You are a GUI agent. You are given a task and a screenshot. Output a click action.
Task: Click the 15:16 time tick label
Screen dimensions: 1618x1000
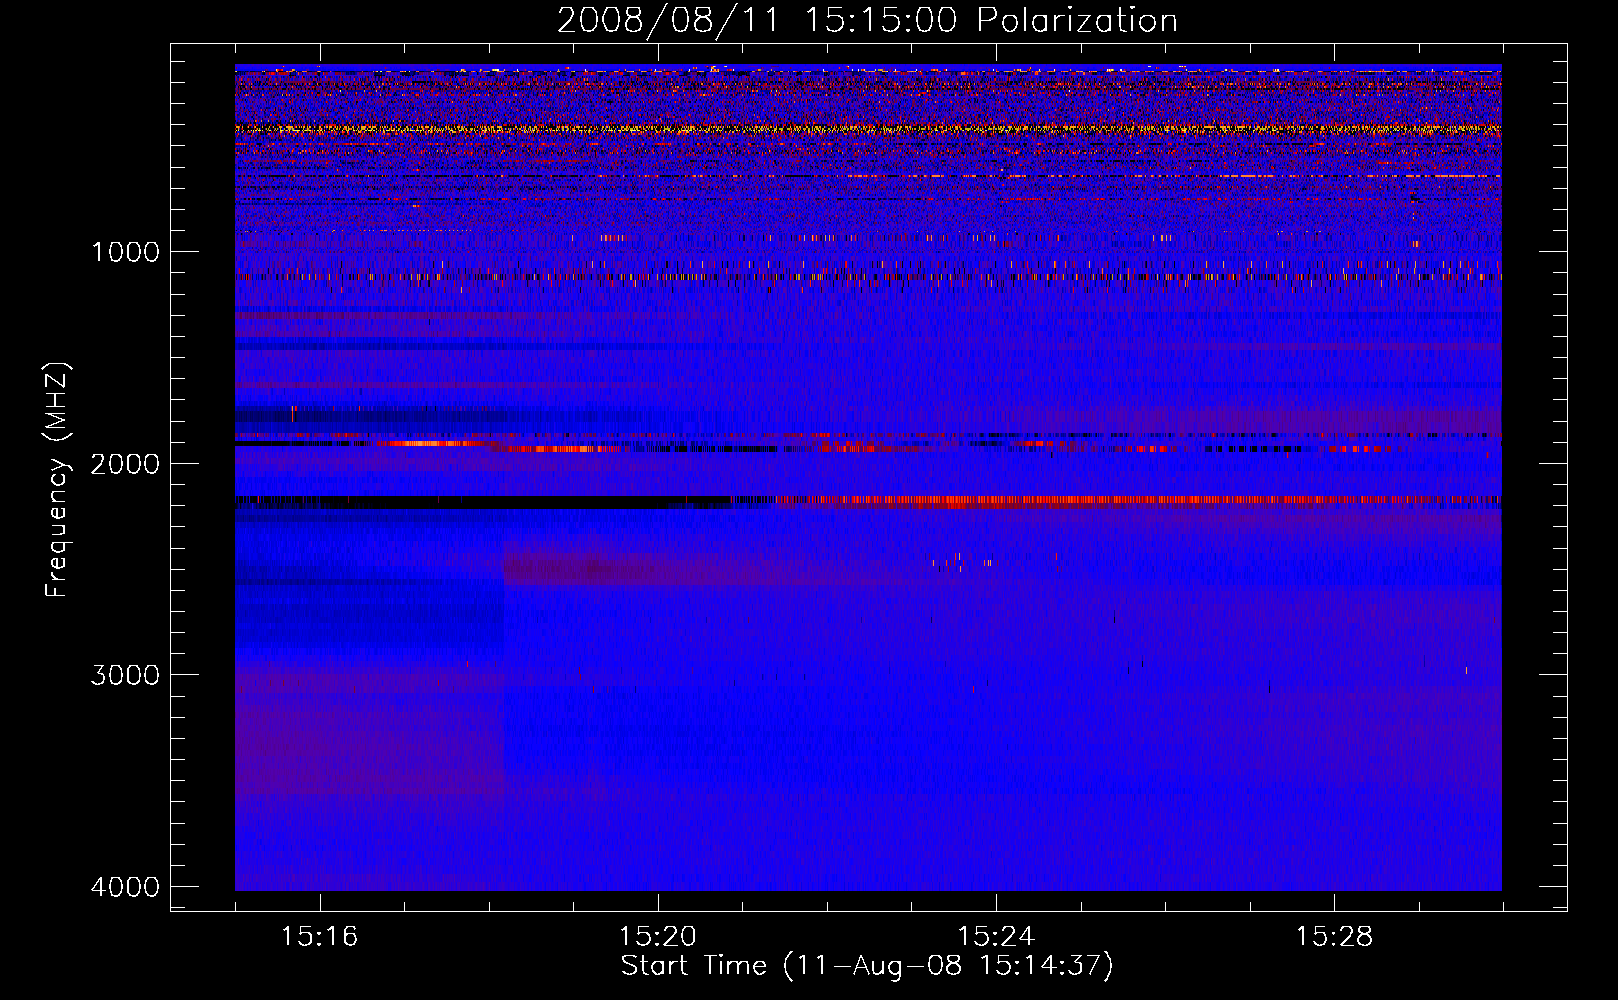click(319, 936)
